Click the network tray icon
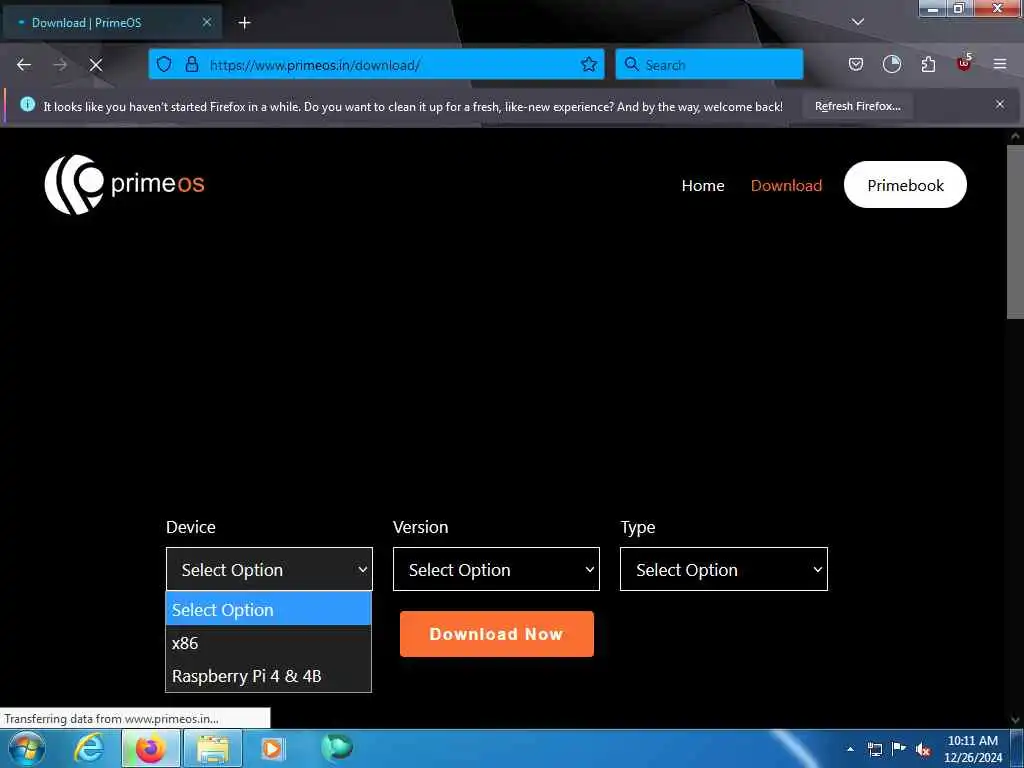The width and height of the screenshot is (1024, 768). coord(874,749)
